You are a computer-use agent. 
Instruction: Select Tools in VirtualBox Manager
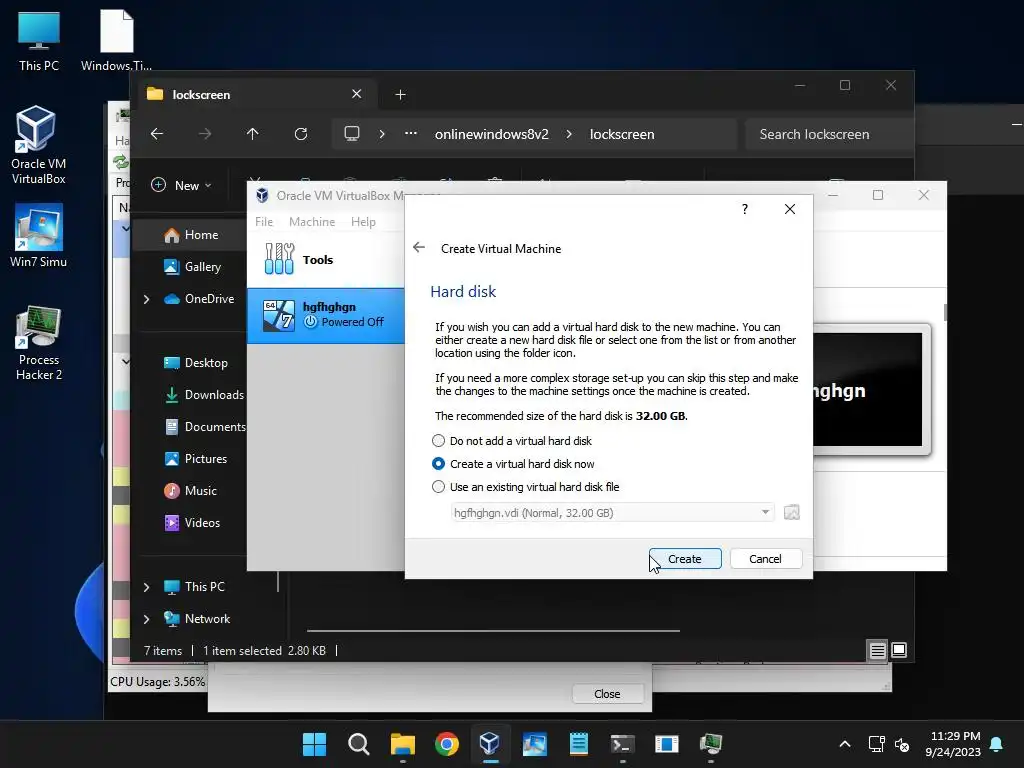point(326,259)
